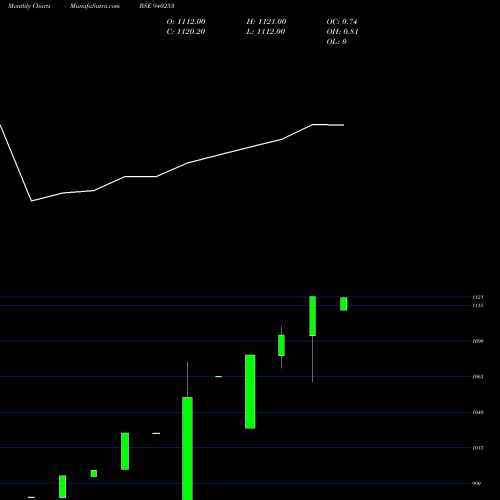Click the 'Monthly Charts' title text

click(x=29, y=6)
